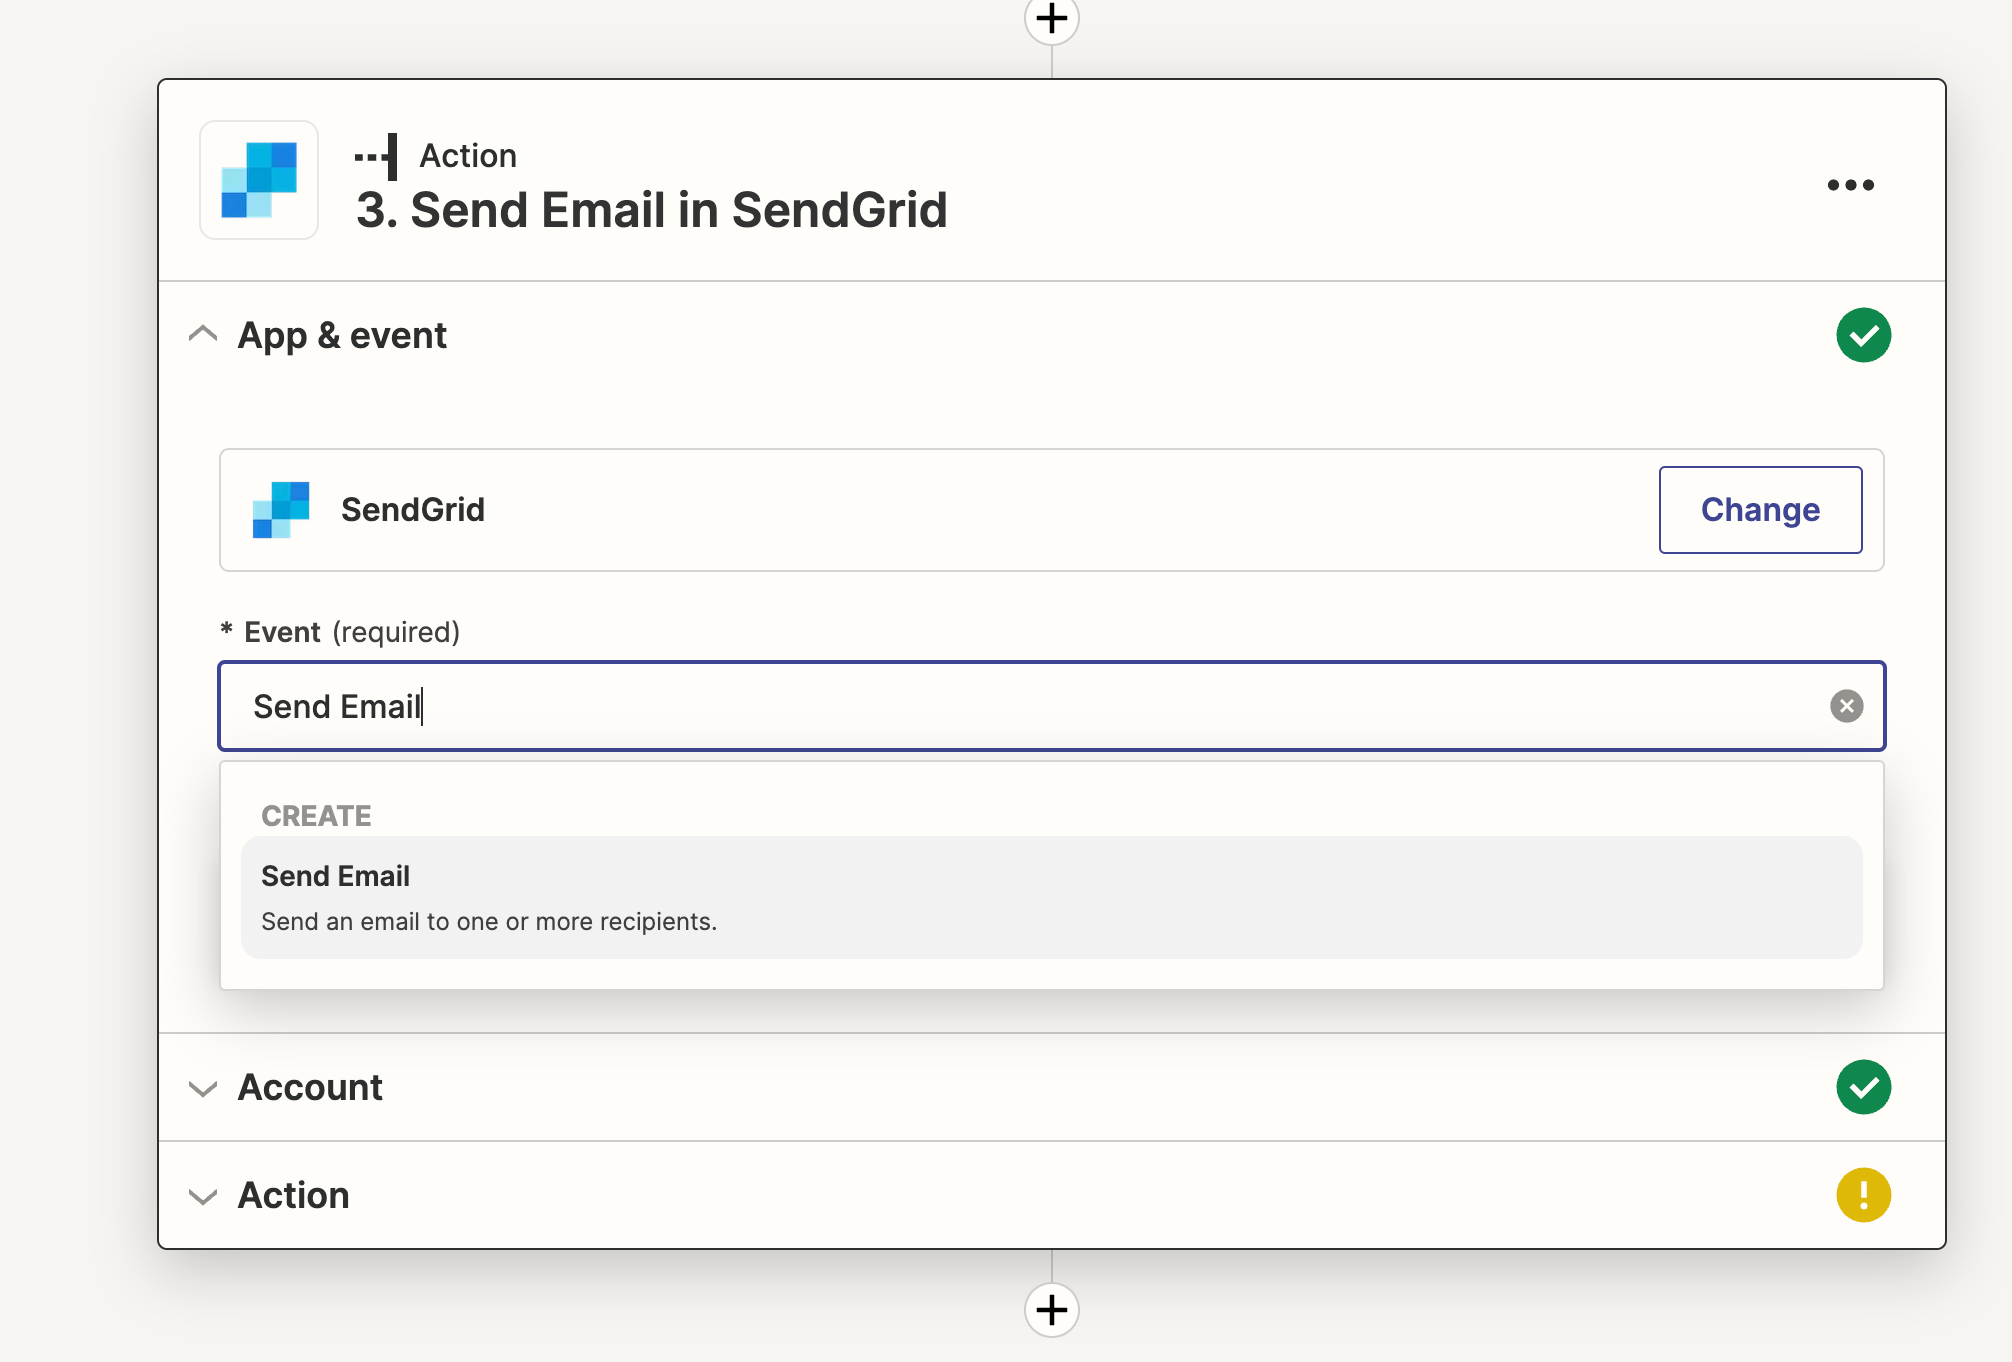
Task: Click the Account section title text
Action: pos(310,1088)
